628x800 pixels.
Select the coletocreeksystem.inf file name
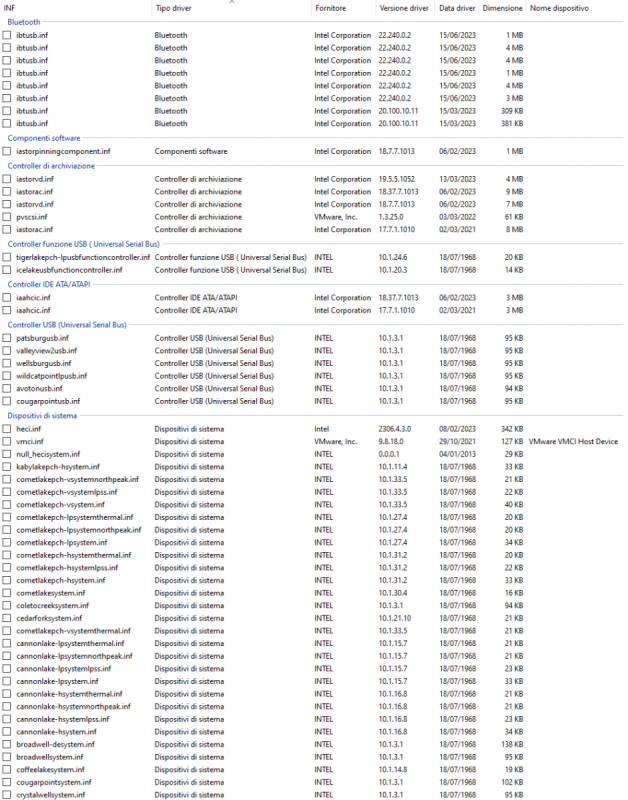pyautogui.click(x=53, y=606)
